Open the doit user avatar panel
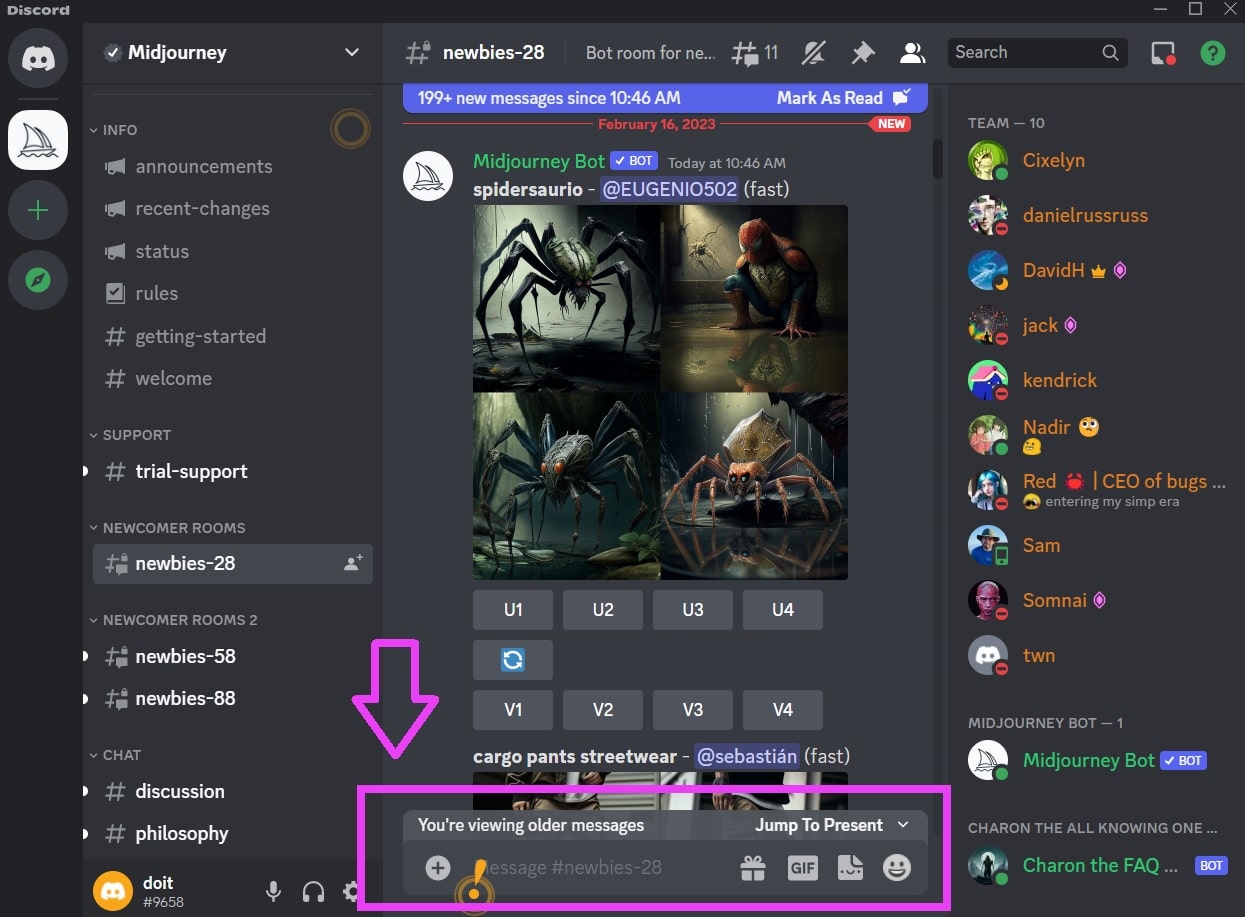This screenshot has width=1245, height=917. coord(113,891)
